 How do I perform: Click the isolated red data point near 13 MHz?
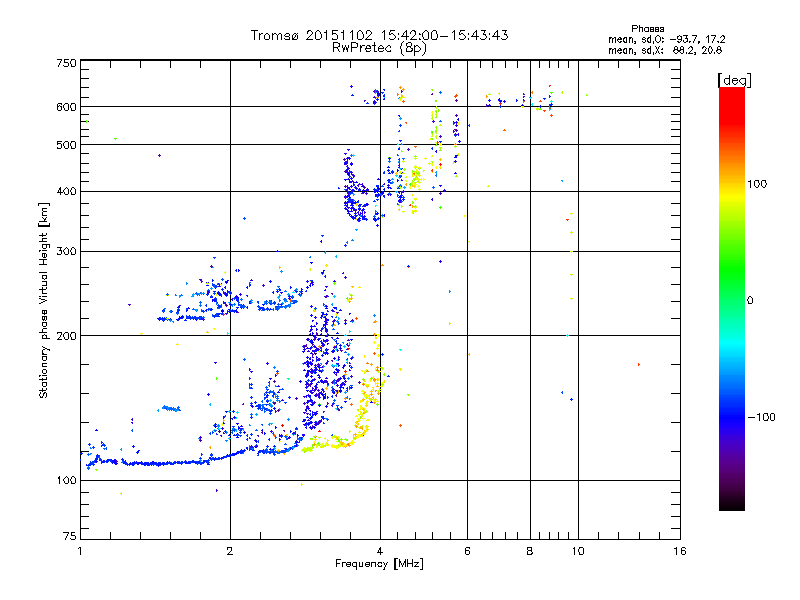click(639, 365)
